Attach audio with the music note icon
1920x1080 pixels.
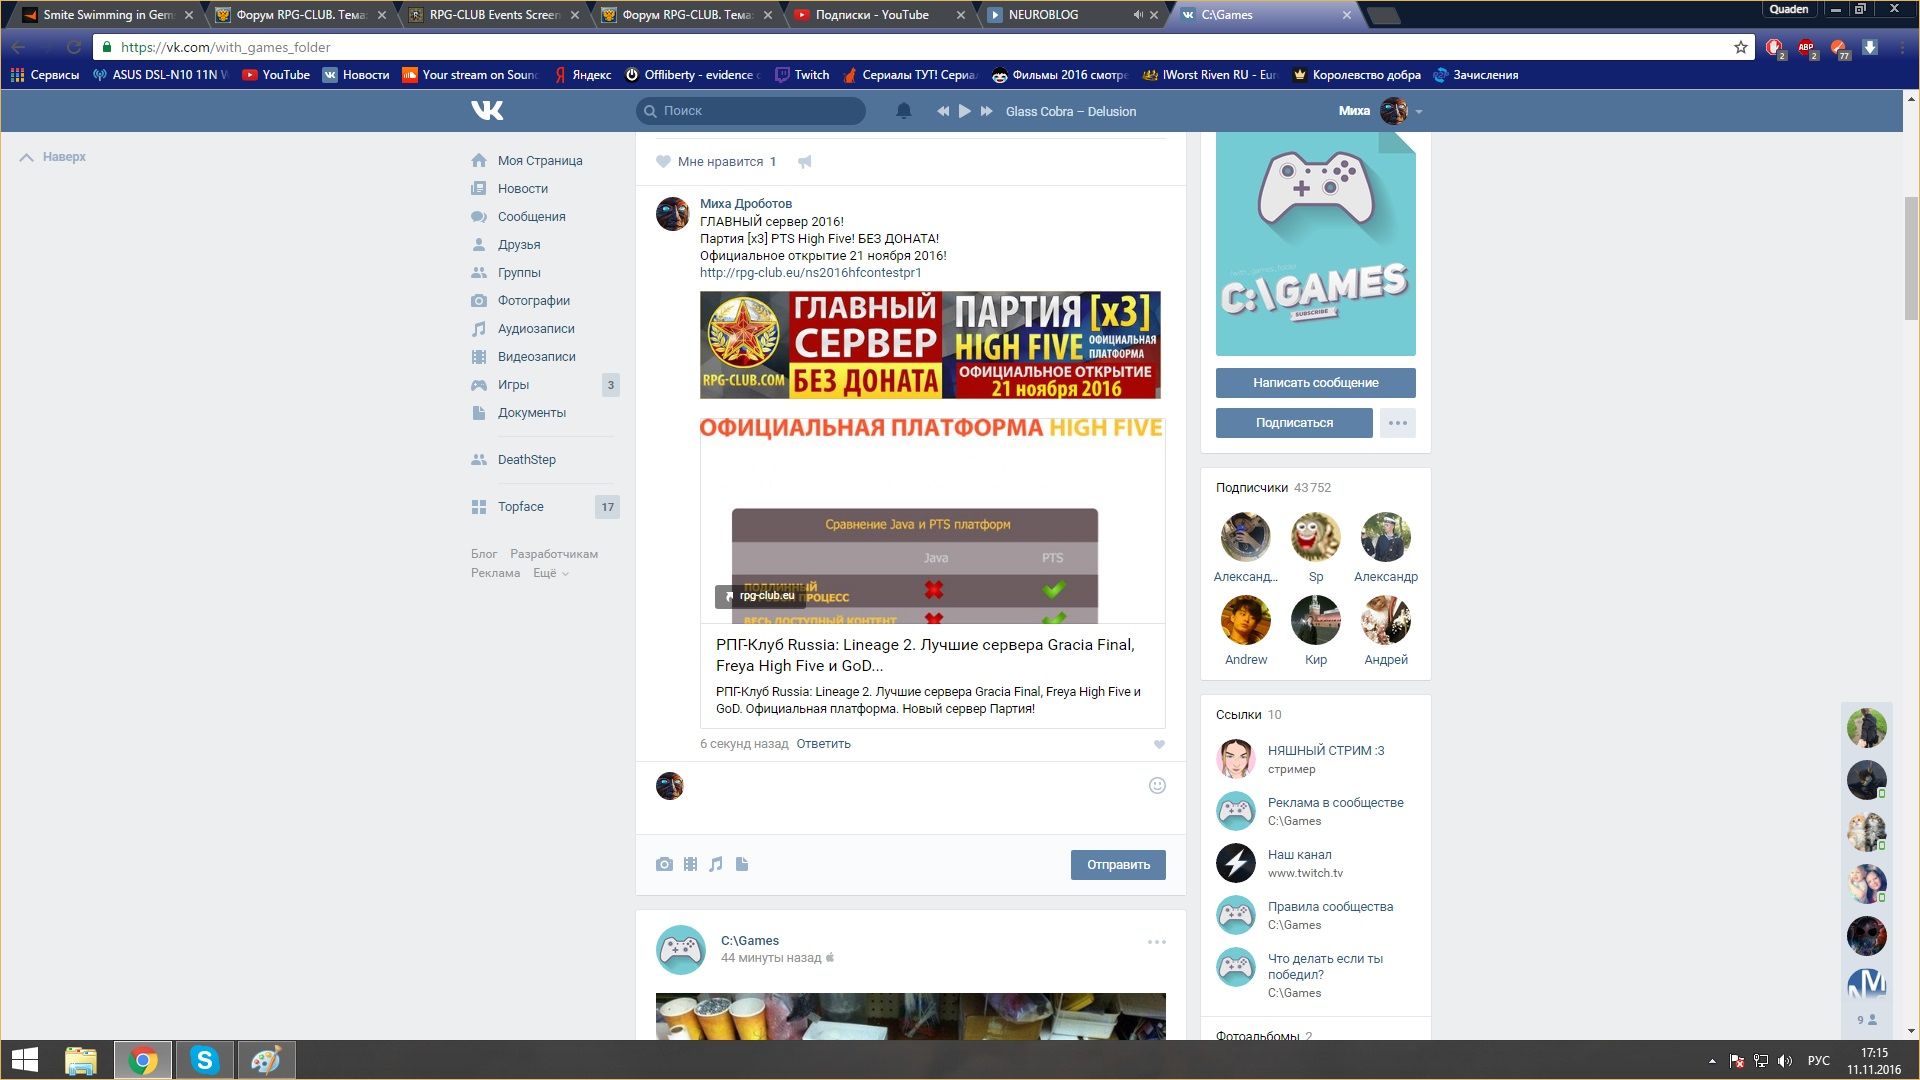point(716,864)
